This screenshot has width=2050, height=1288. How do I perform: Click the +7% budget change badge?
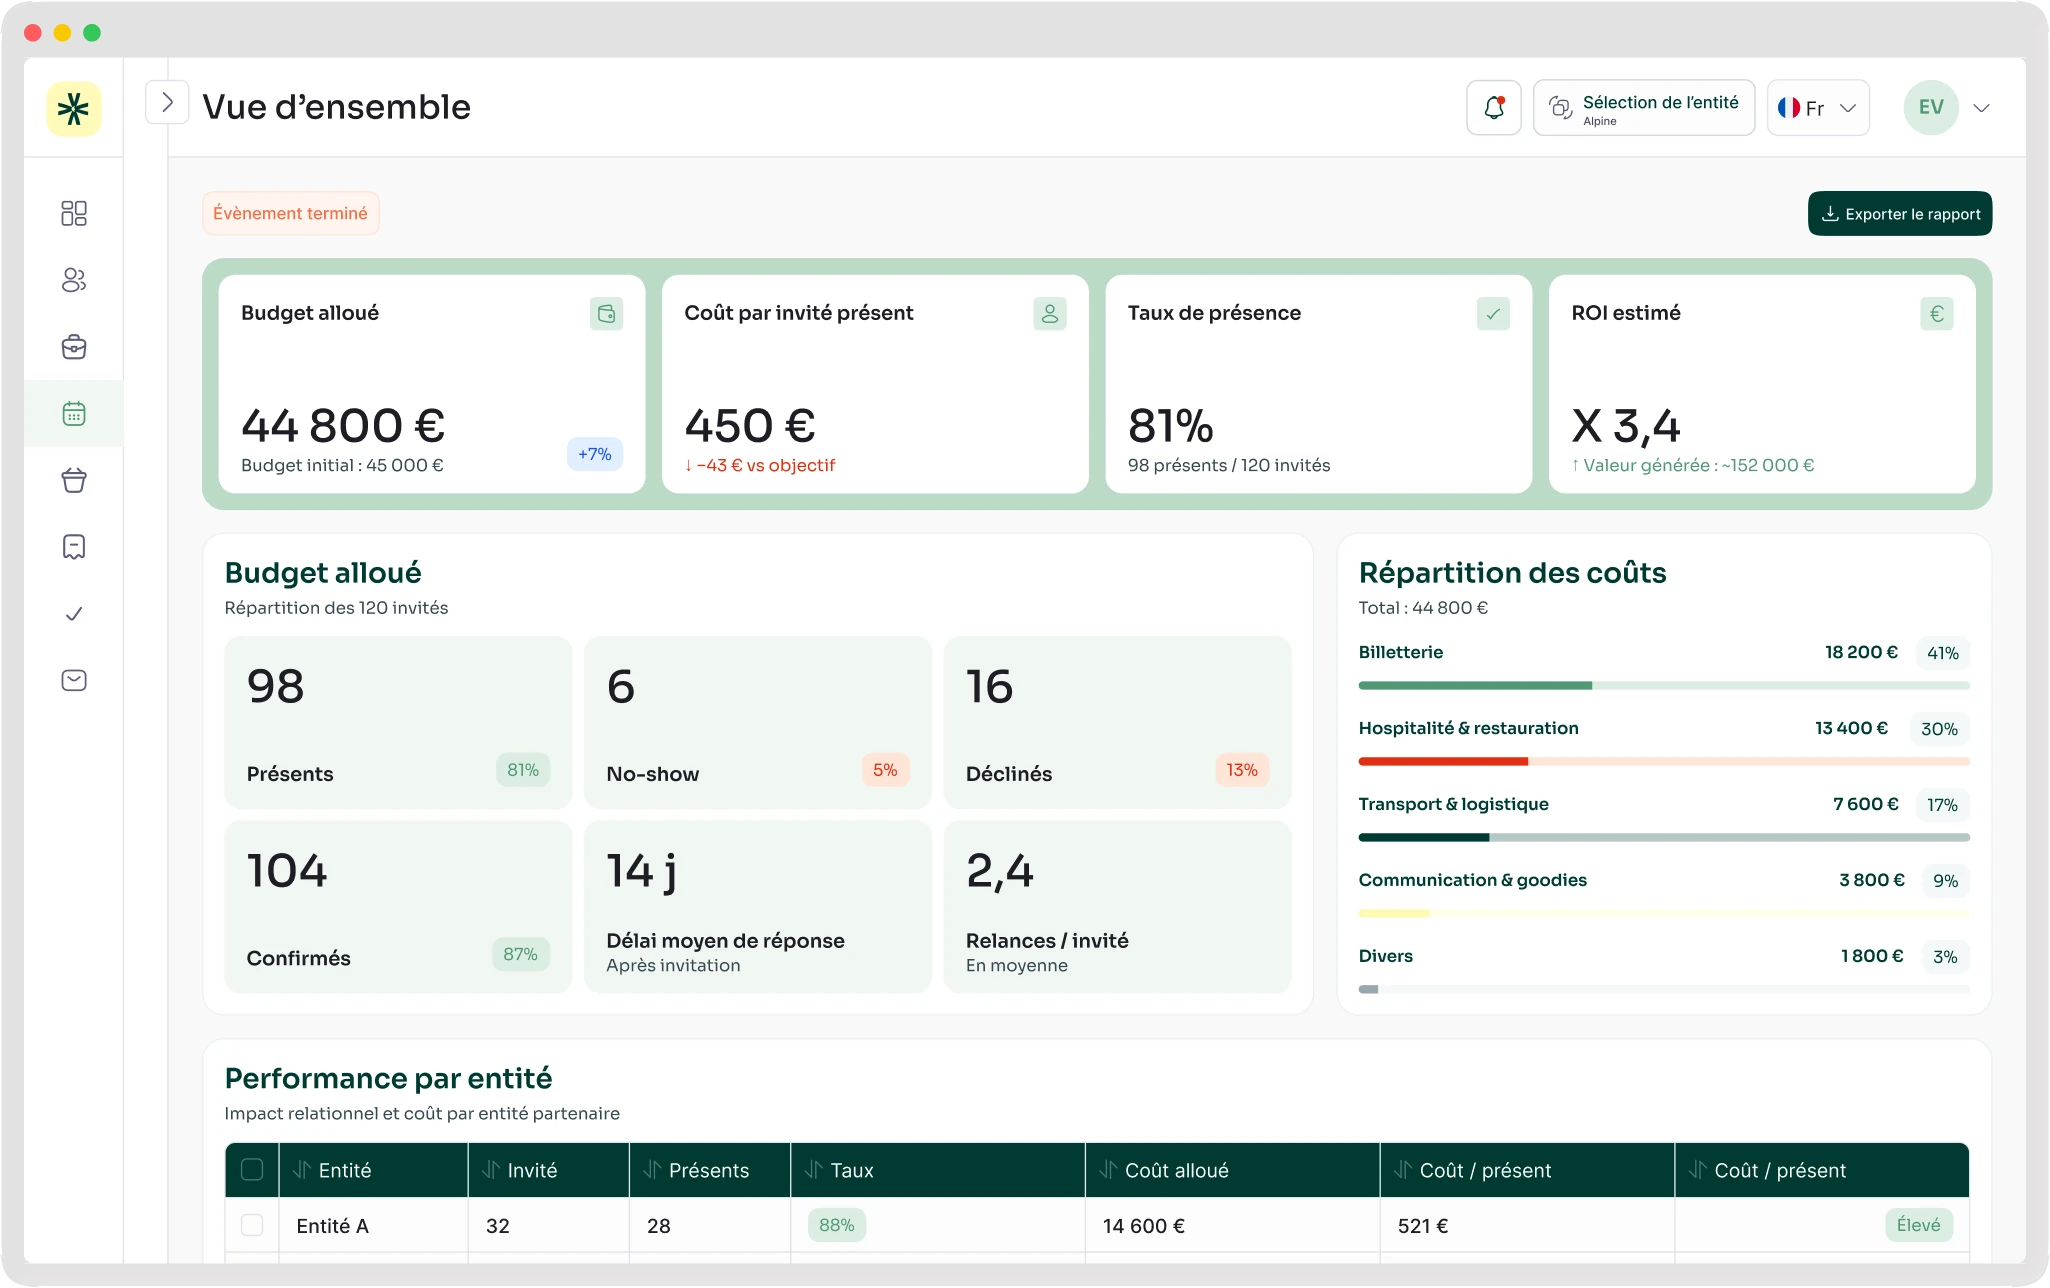595,454
